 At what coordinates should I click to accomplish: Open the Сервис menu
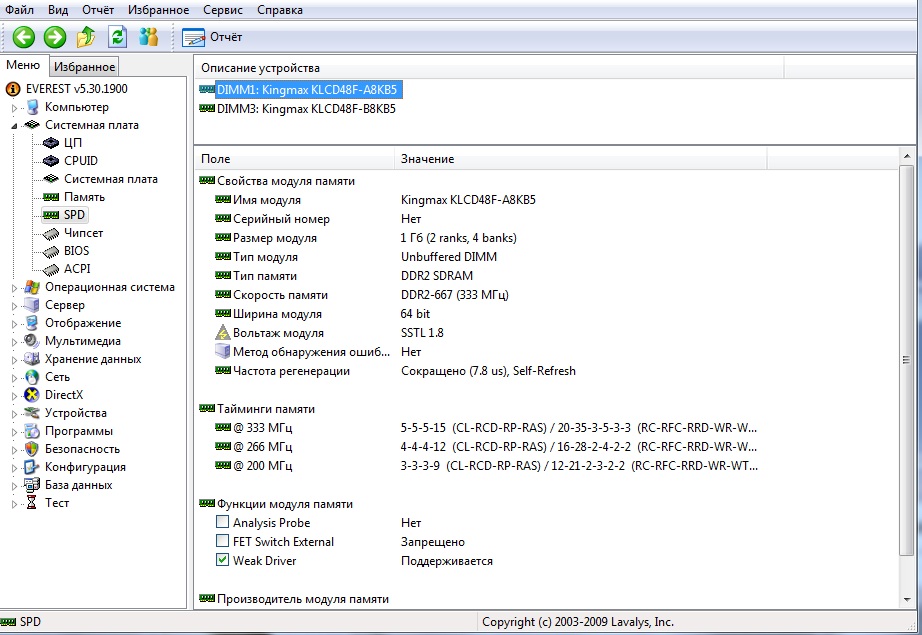tap(223, 10)
